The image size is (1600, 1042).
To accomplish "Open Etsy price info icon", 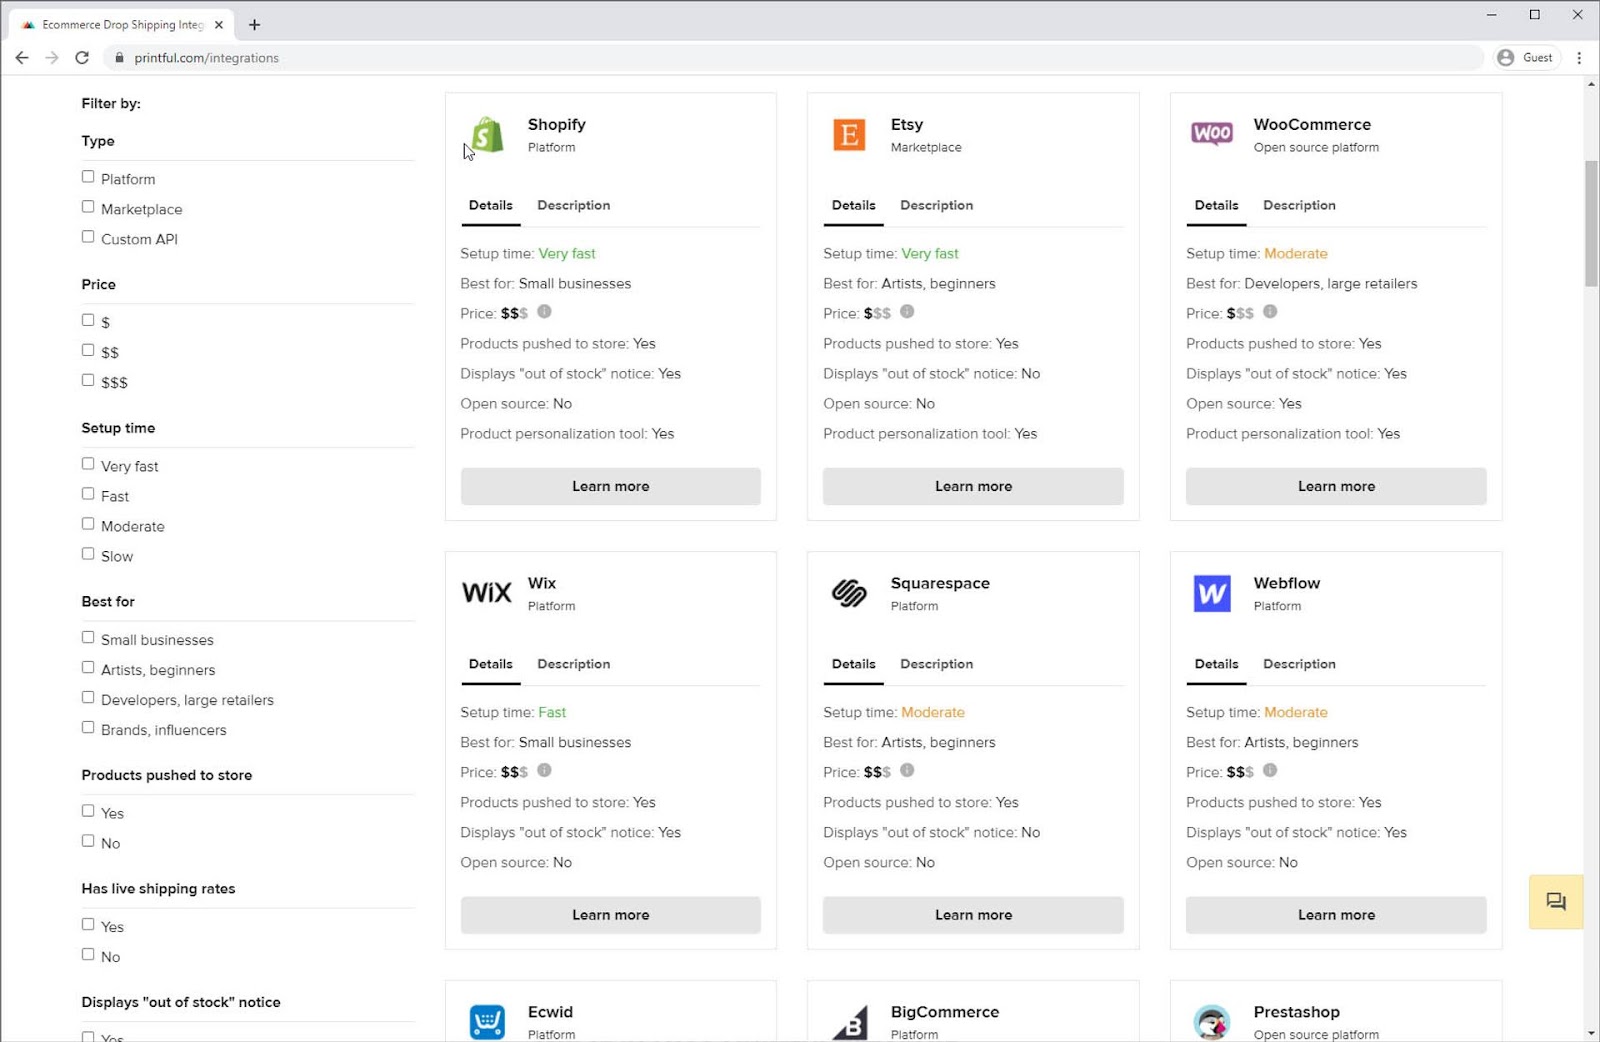I will point(907,311).
